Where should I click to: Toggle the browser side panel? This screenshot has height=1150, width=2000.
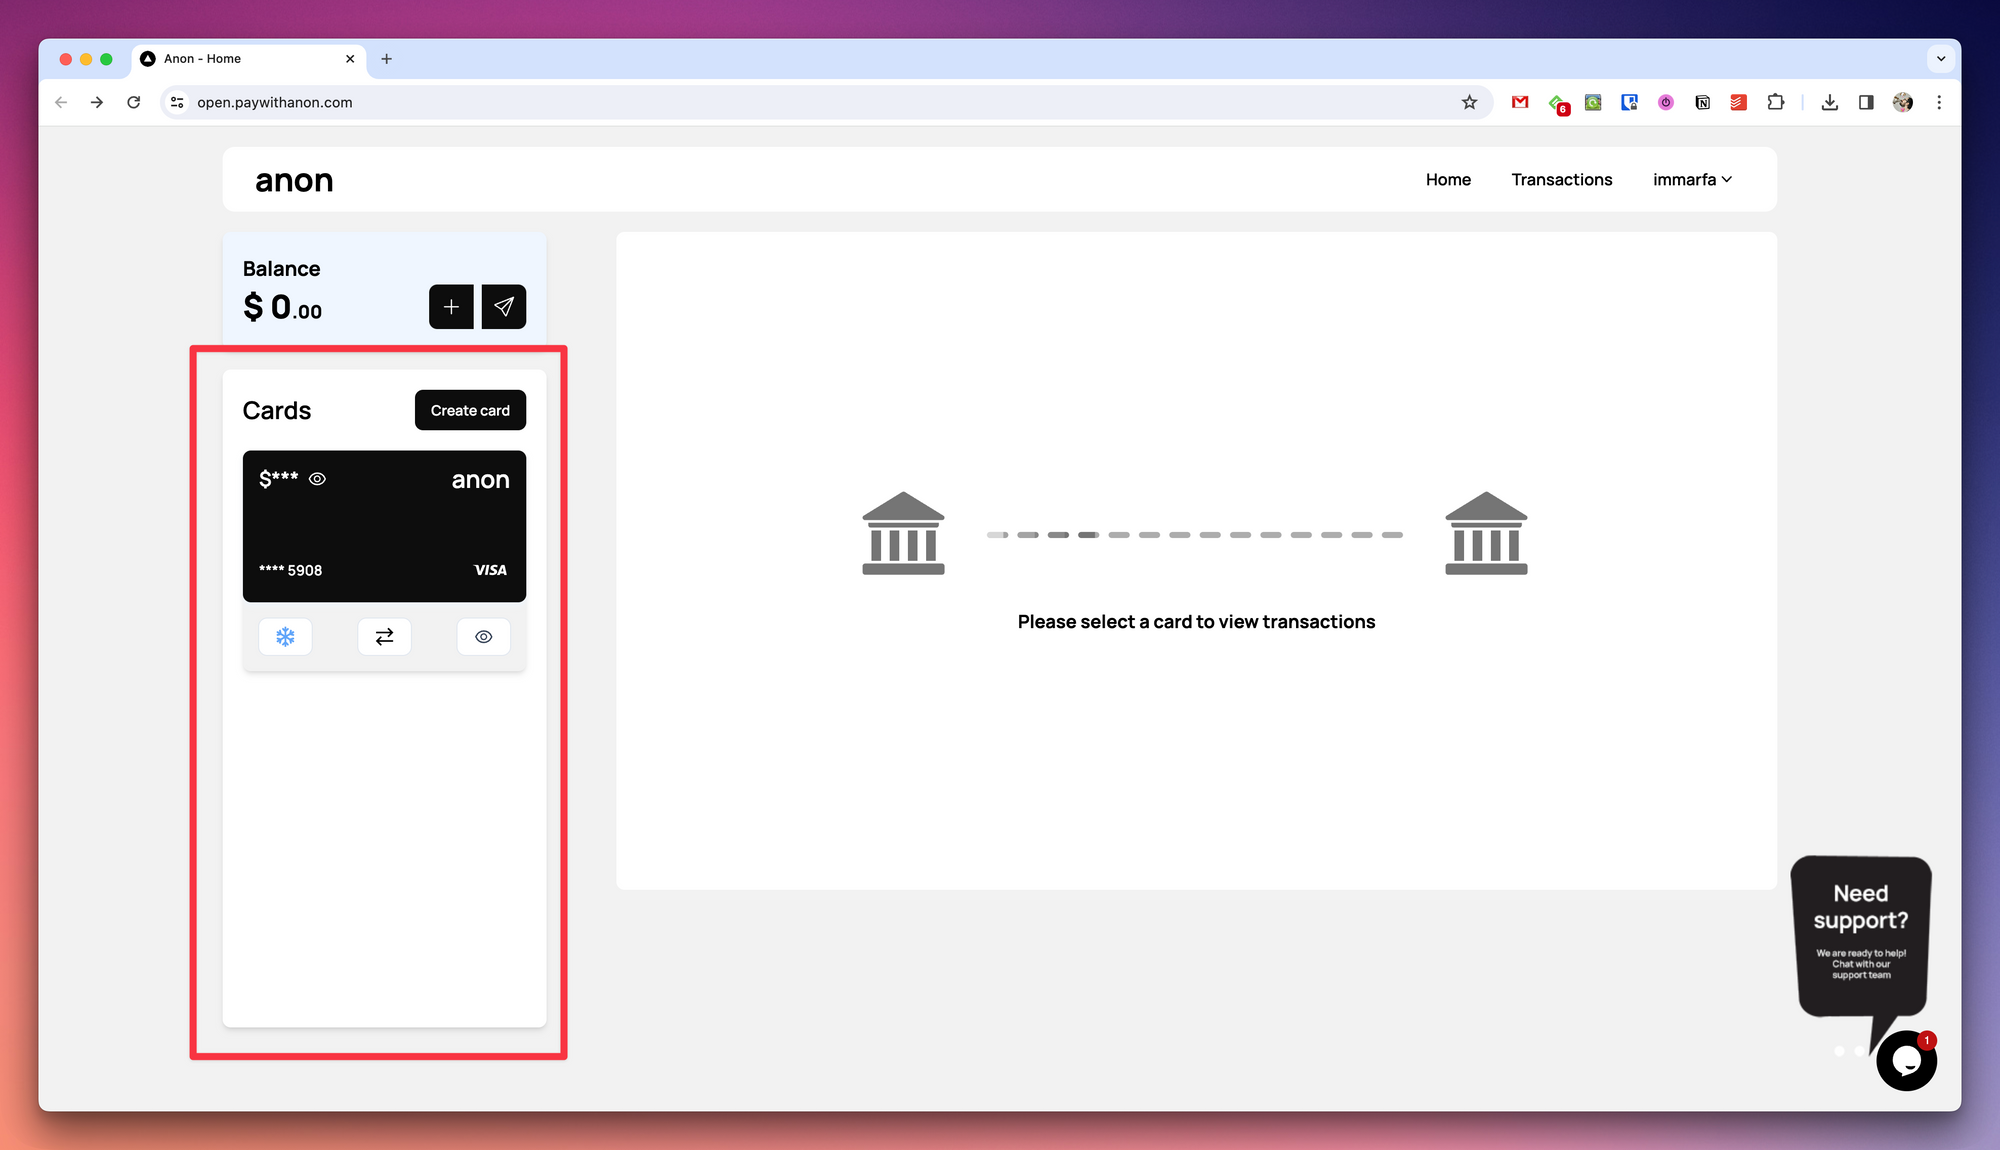(1866, 102)
